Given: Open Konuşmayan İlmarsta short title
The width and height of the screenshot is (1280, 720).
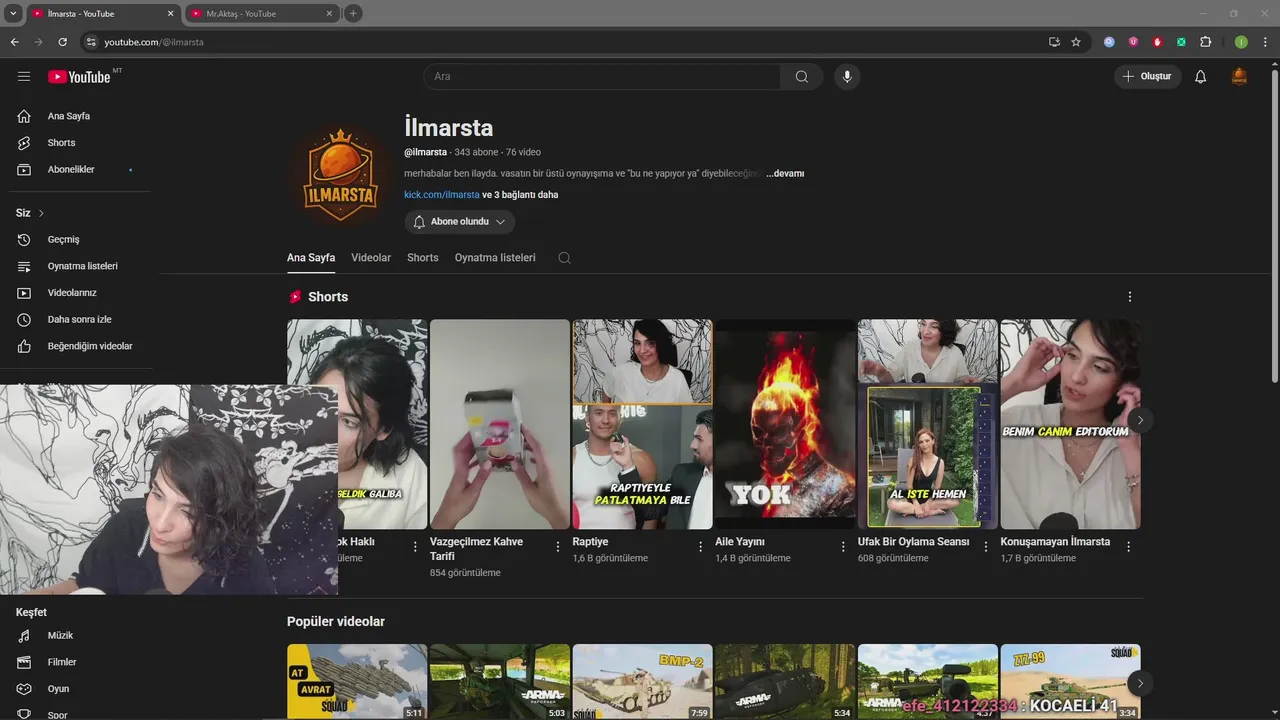Looking at the screenshot, I should (x=1055, y=542).
